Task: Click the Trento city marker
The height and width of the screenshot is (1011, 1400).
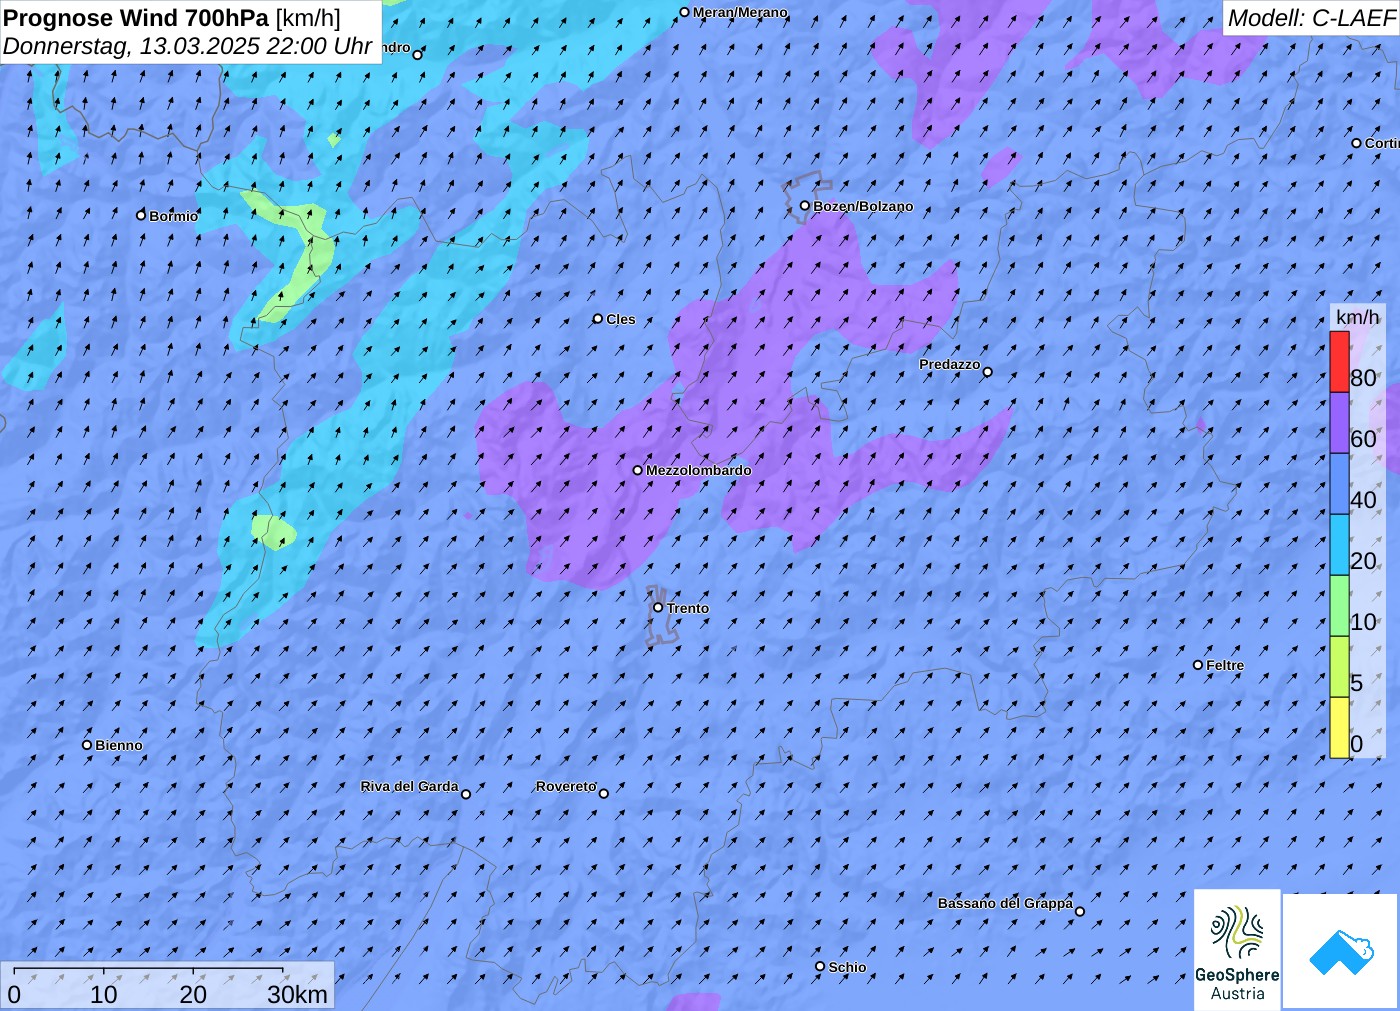Action: 658,607
